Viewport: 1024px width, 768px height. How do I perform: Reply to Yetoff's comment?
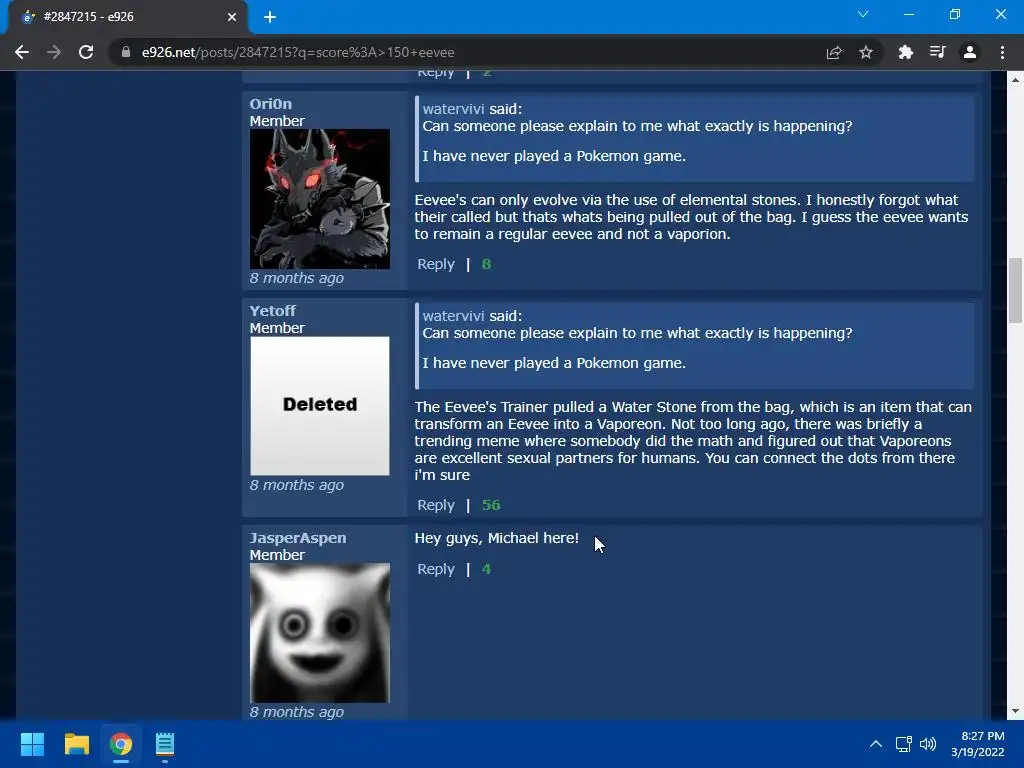(436, 505)
